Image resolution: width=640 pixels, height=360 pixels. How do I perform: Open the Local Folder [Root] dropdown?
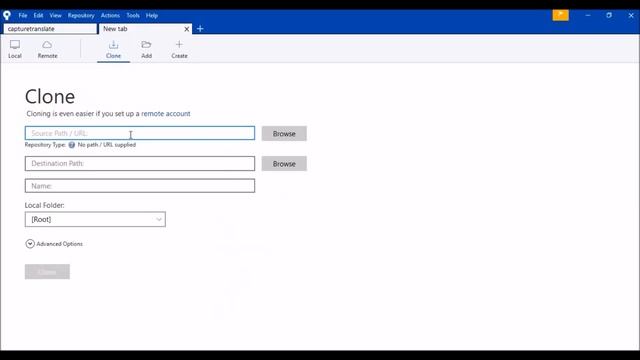click(x=95, y=219)
